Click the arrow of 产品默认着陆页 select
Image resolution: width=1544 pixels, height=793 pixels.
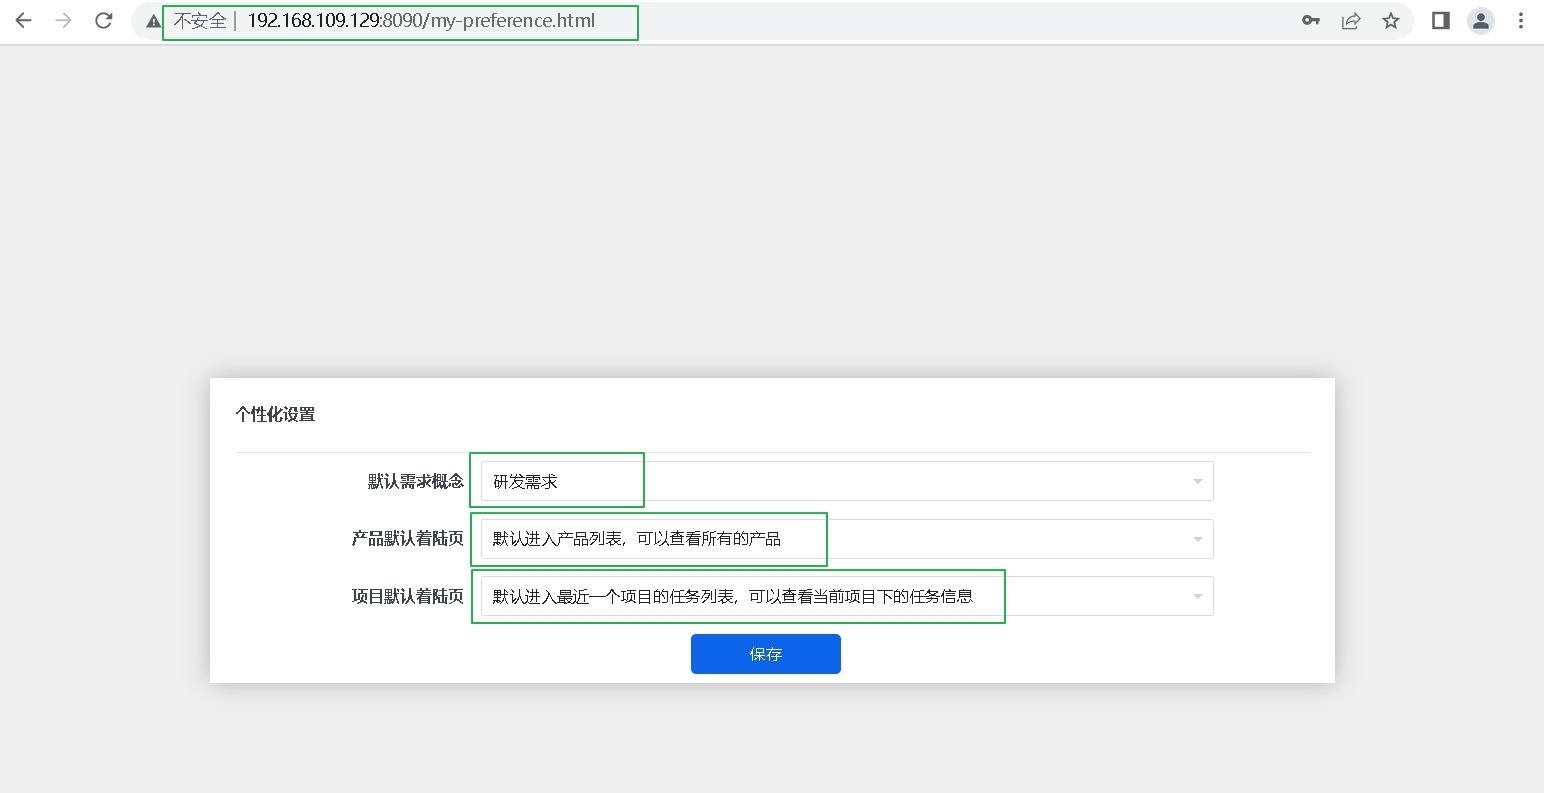[x=1197, y=540]
